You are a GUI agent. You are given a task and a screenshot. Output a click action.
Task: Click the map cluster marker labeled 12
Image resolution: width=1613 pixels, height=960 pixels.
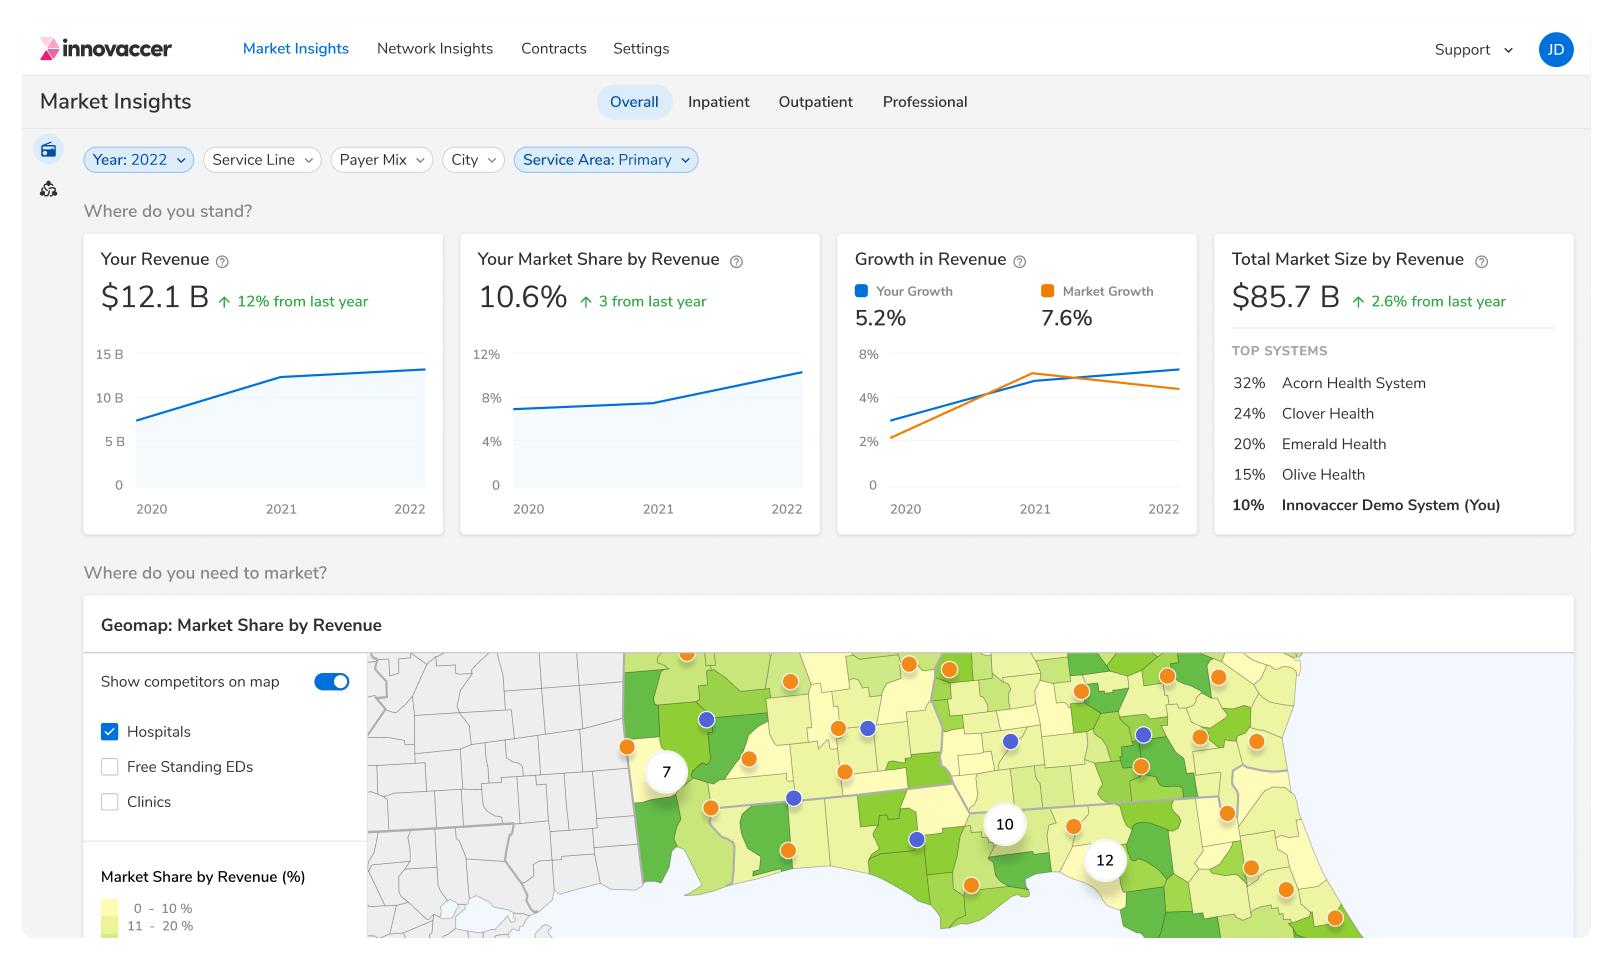(1105, 860)
